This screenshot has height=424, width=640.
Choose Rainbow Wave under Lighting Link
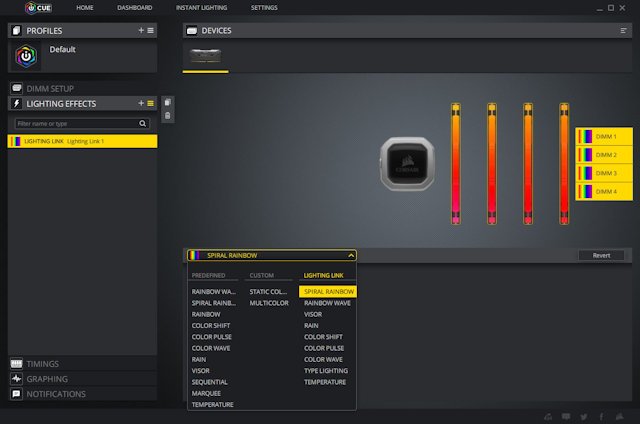(x=327, y=303)
